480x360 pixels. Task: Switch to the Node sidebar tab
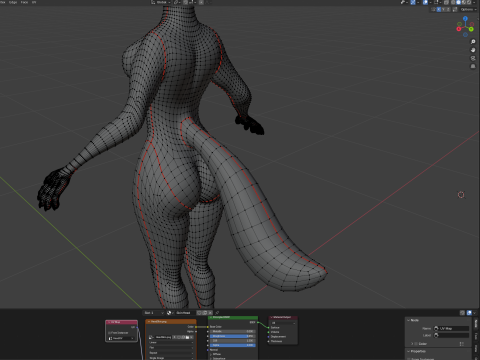(x=476, y=324)
